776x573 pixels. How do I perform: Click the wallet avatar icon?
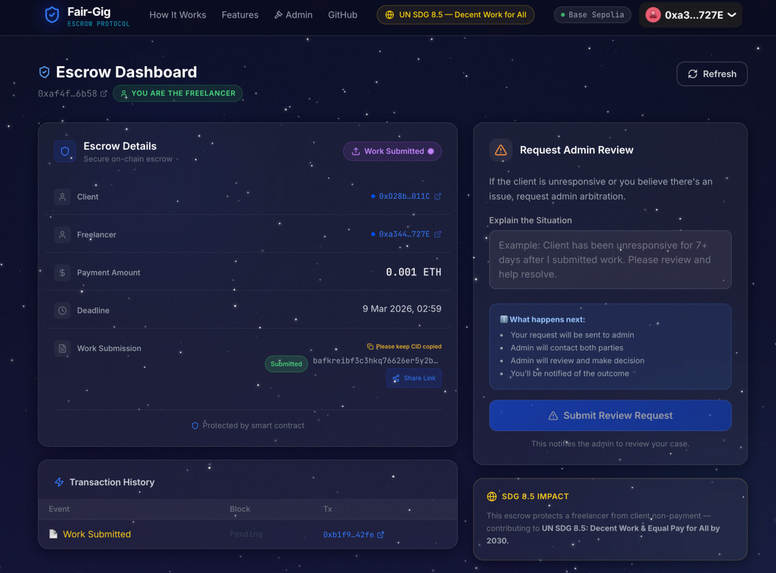point(653,15)
